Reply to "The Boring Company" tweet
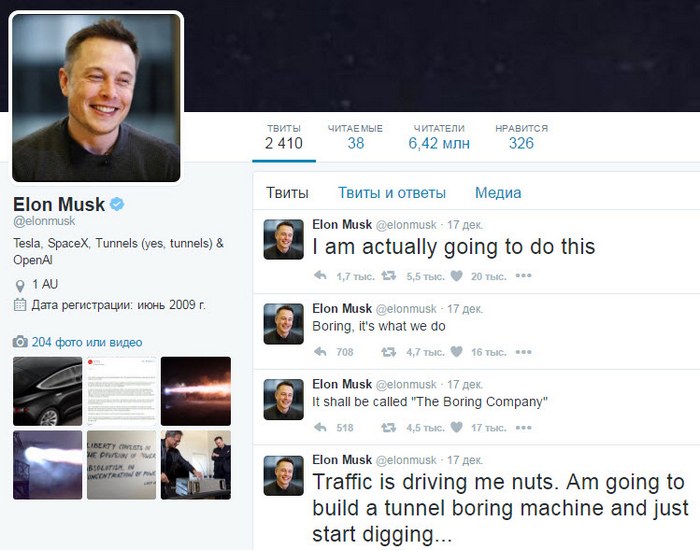The width and height of the screenshot is (700, 550). pyautogui.click(x=320, y=427)
